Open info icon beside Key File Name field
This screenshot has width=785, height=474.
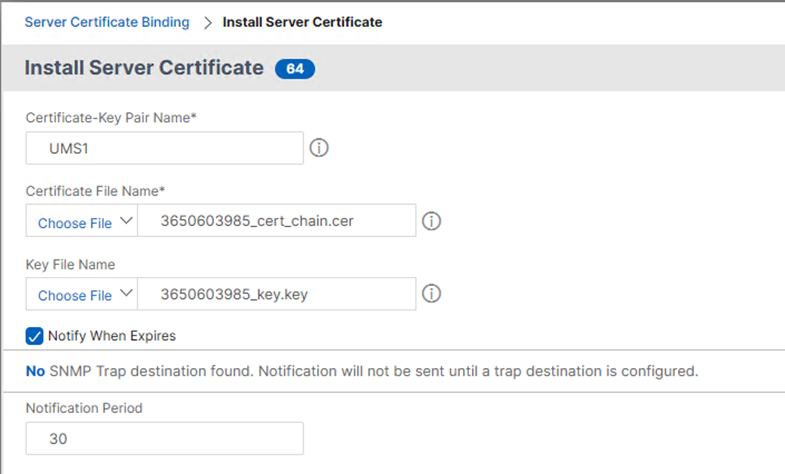[x=432, y=294]
